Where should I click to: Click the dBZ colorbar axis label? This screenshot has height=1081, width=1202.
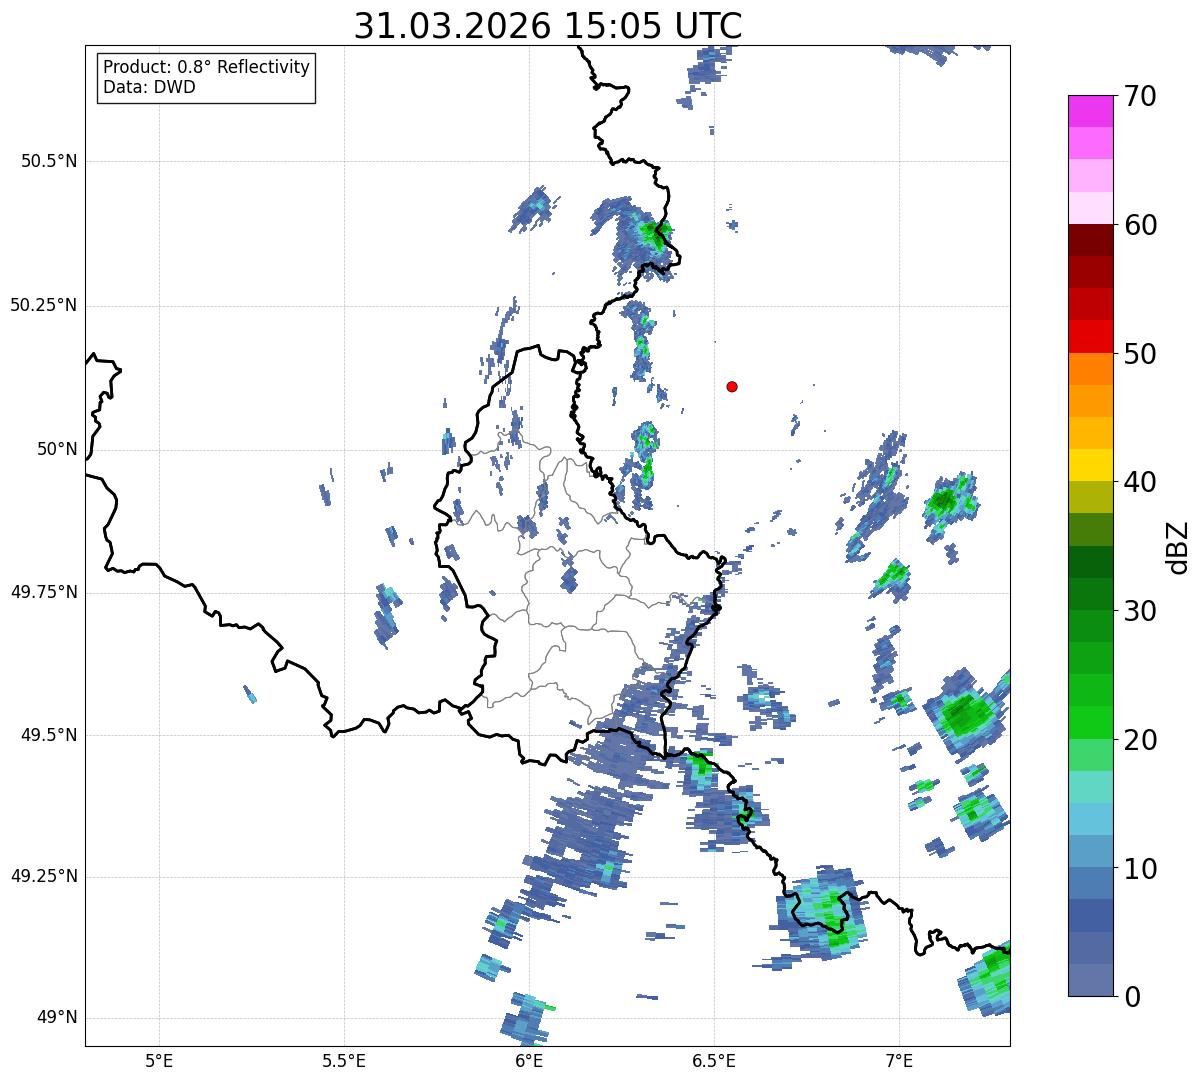(x=1178, y=546)
